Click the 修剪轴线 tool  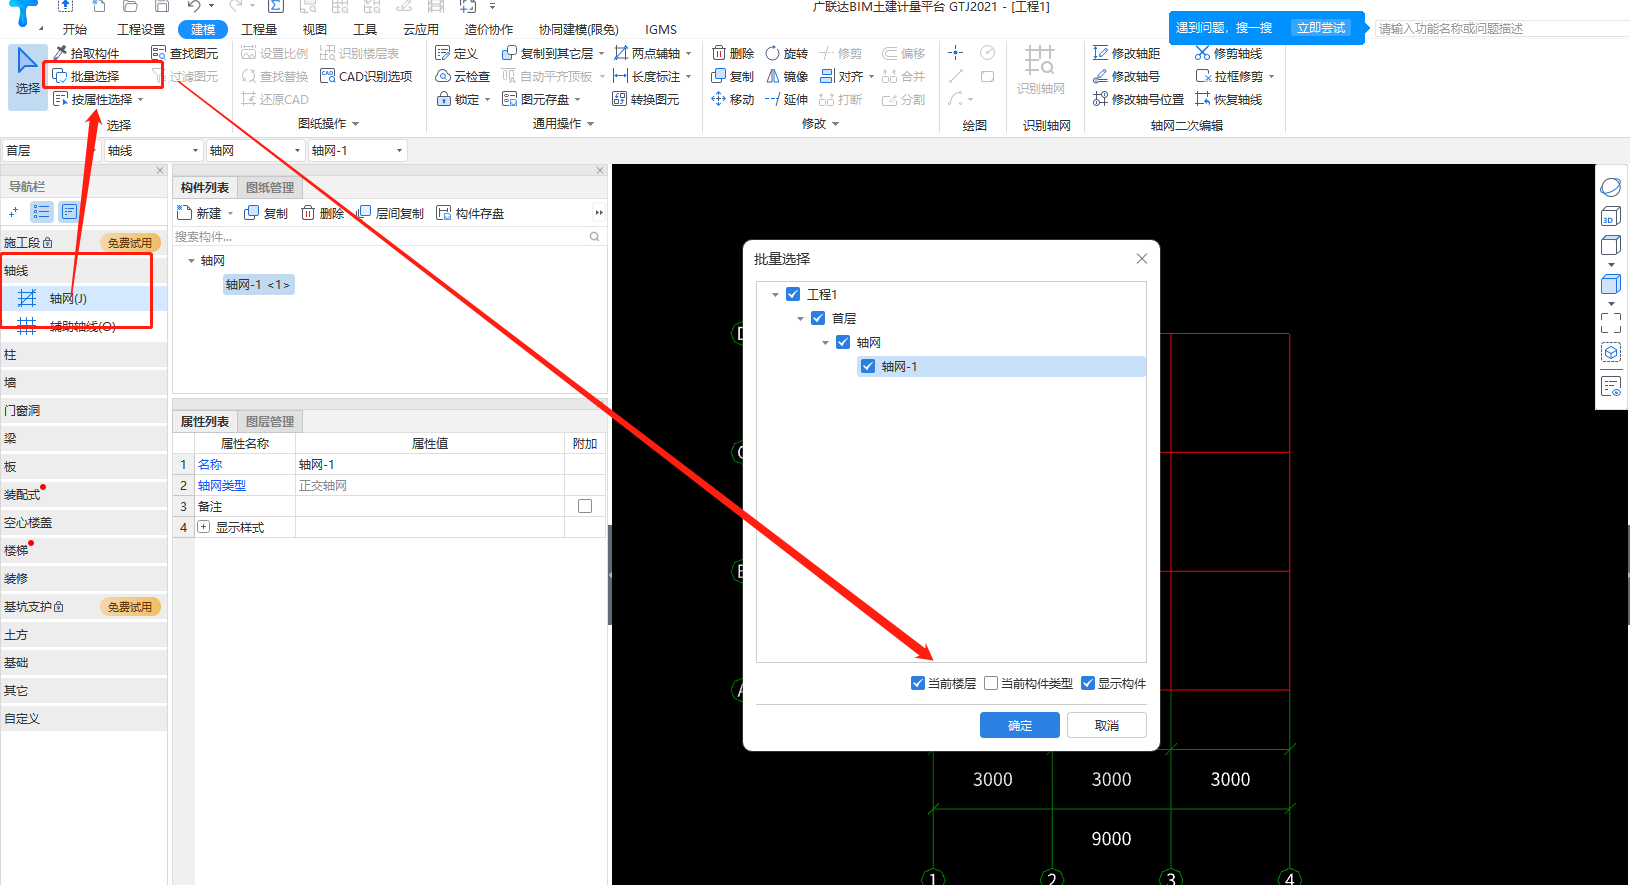(x=1229, y=53)
